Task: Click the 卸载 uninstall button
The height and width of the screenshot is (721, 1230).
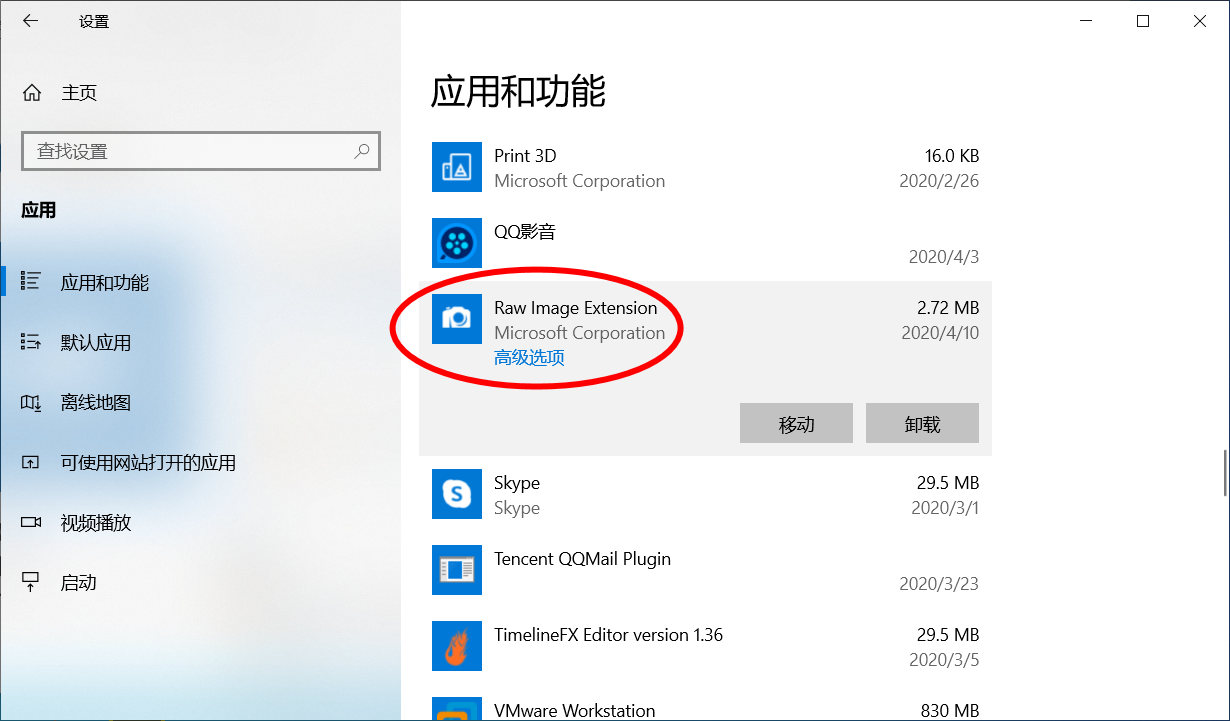Action: click(922, 423)
